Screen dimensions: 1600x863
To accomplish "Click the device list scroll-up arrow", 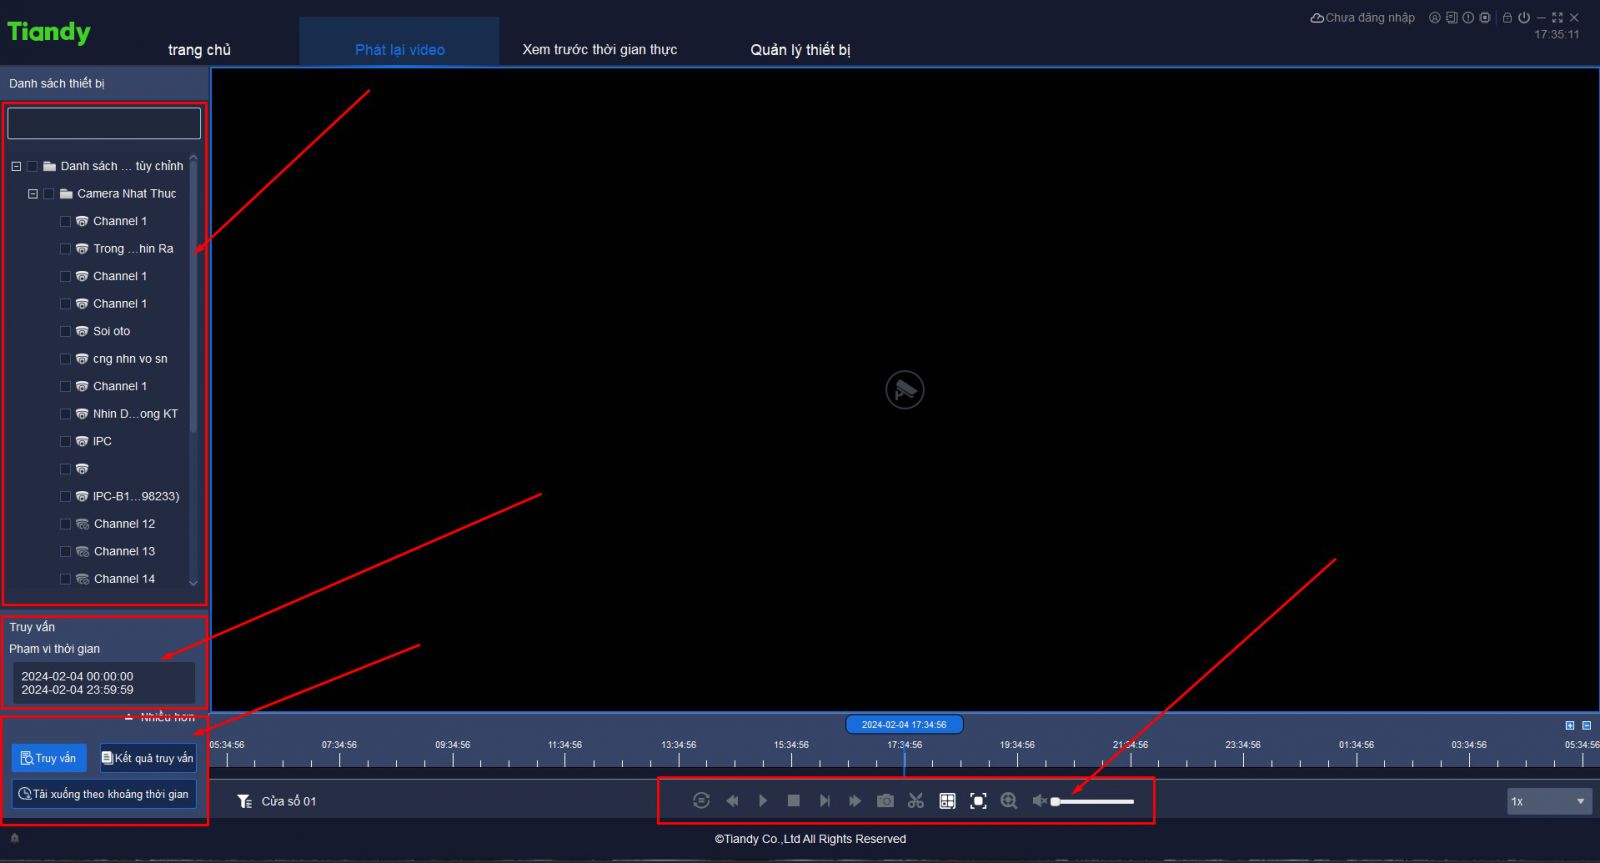I will point(193,158).
